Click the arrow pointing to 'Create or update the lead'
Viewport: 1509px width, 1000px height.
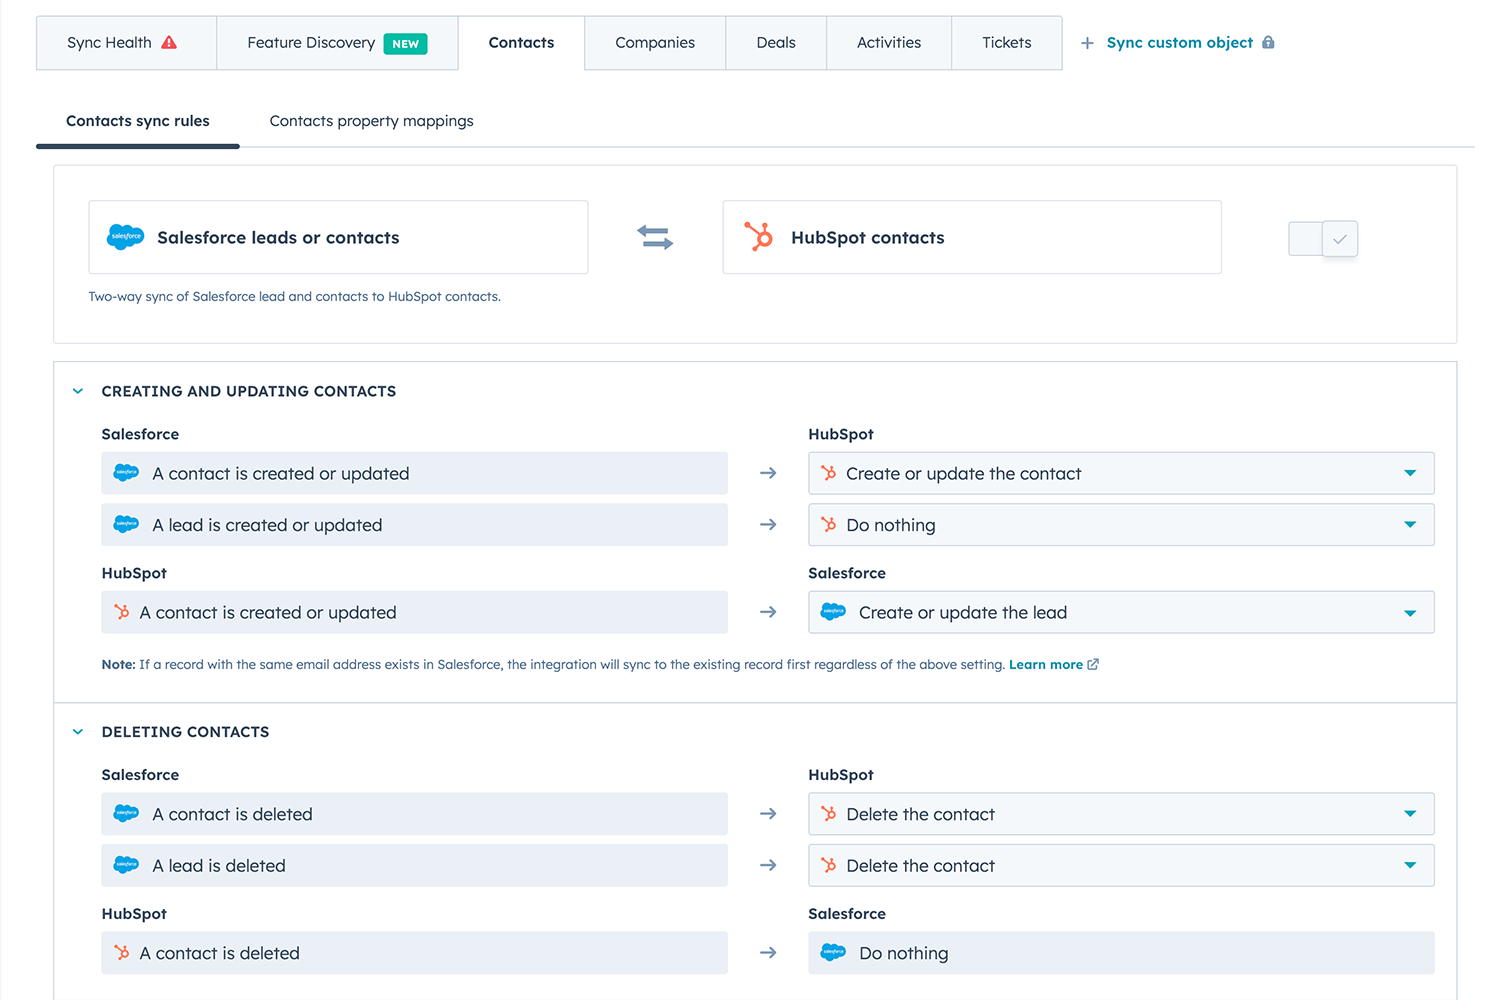[768, 612]
